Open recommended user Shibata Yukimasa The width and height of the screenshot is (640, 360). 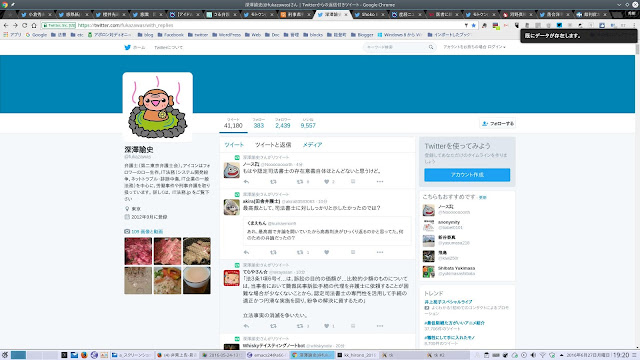pyautogui.click(x=456, y=269)
